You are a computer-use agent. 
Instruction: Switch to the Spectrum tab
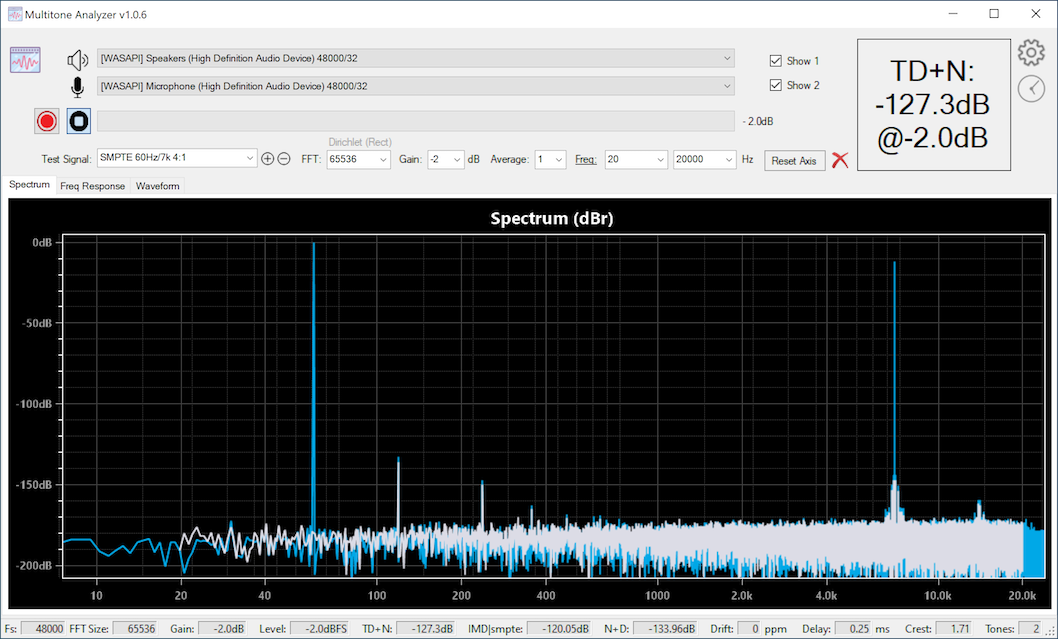[x=30, y=185]
